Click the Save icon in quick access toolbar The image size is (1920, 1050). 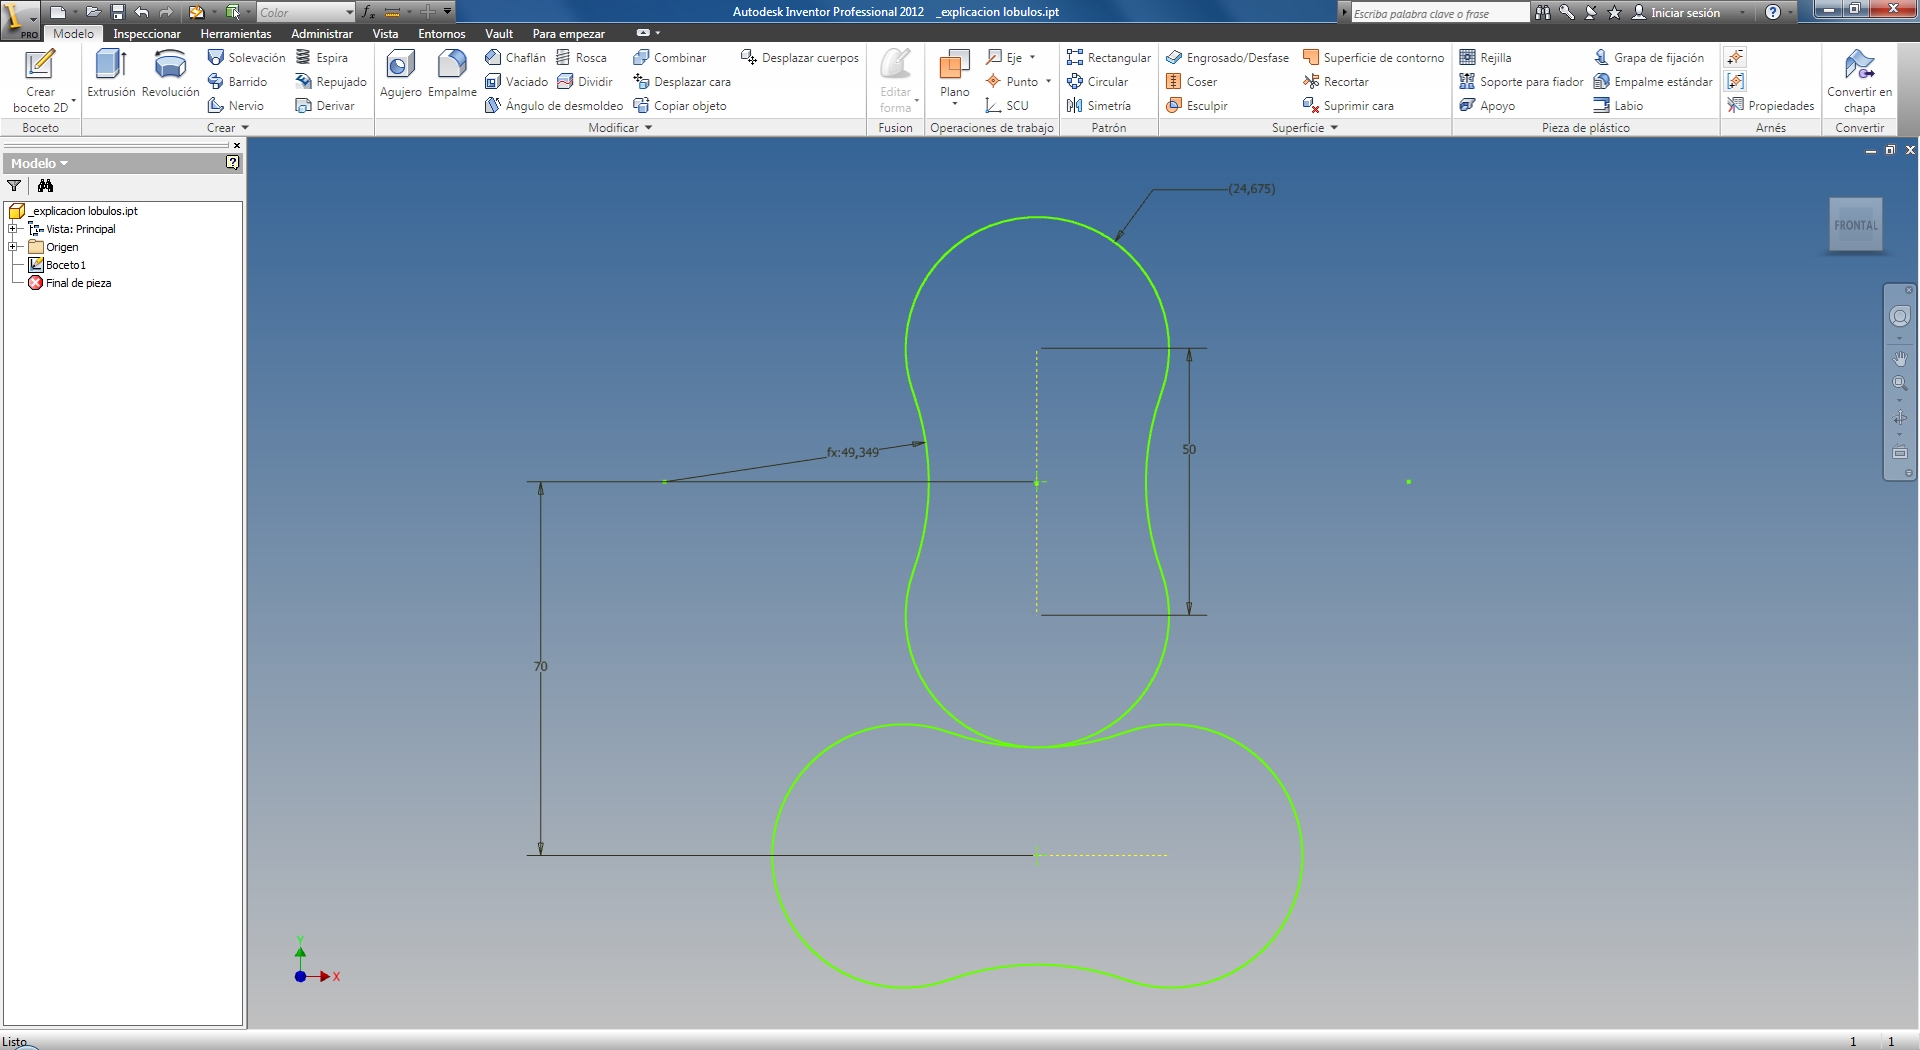pos(118,12)
